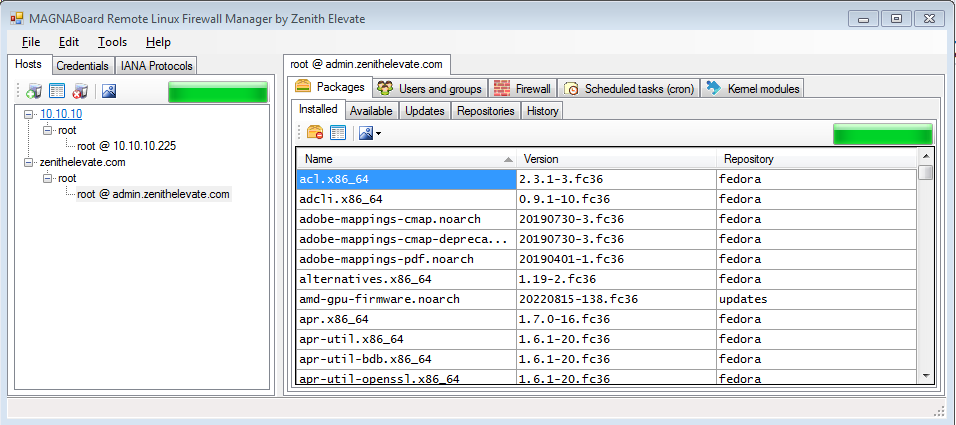Select the Hosts tab
Screen dimensions: 956x425
click(29, 64)
